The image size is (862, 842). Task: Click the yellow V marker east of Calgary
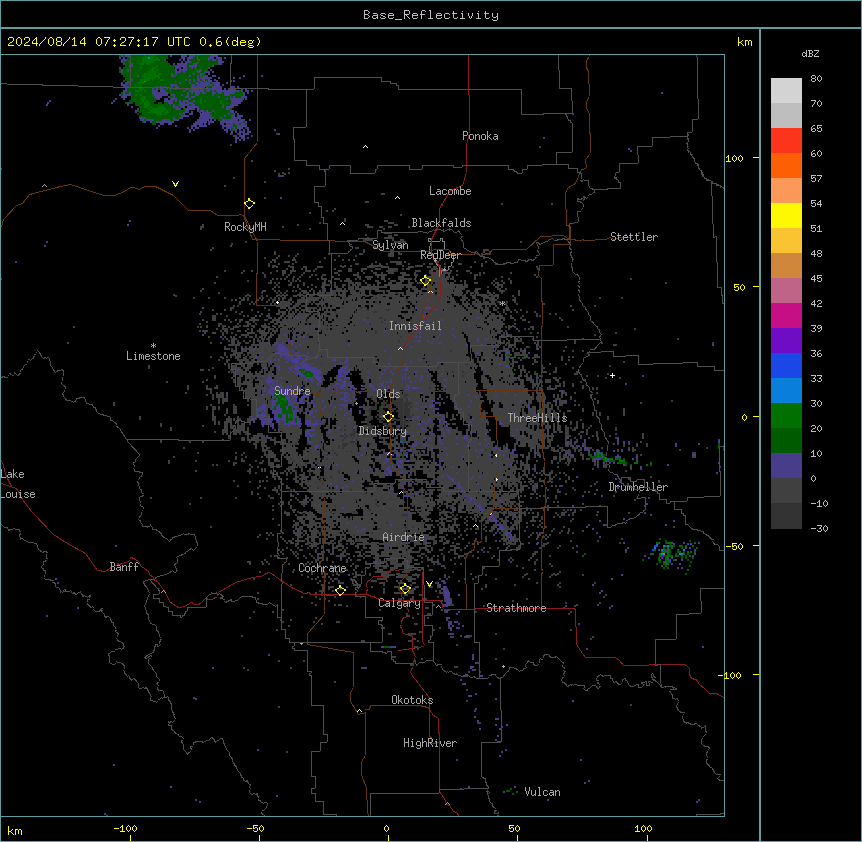point(429,584)
